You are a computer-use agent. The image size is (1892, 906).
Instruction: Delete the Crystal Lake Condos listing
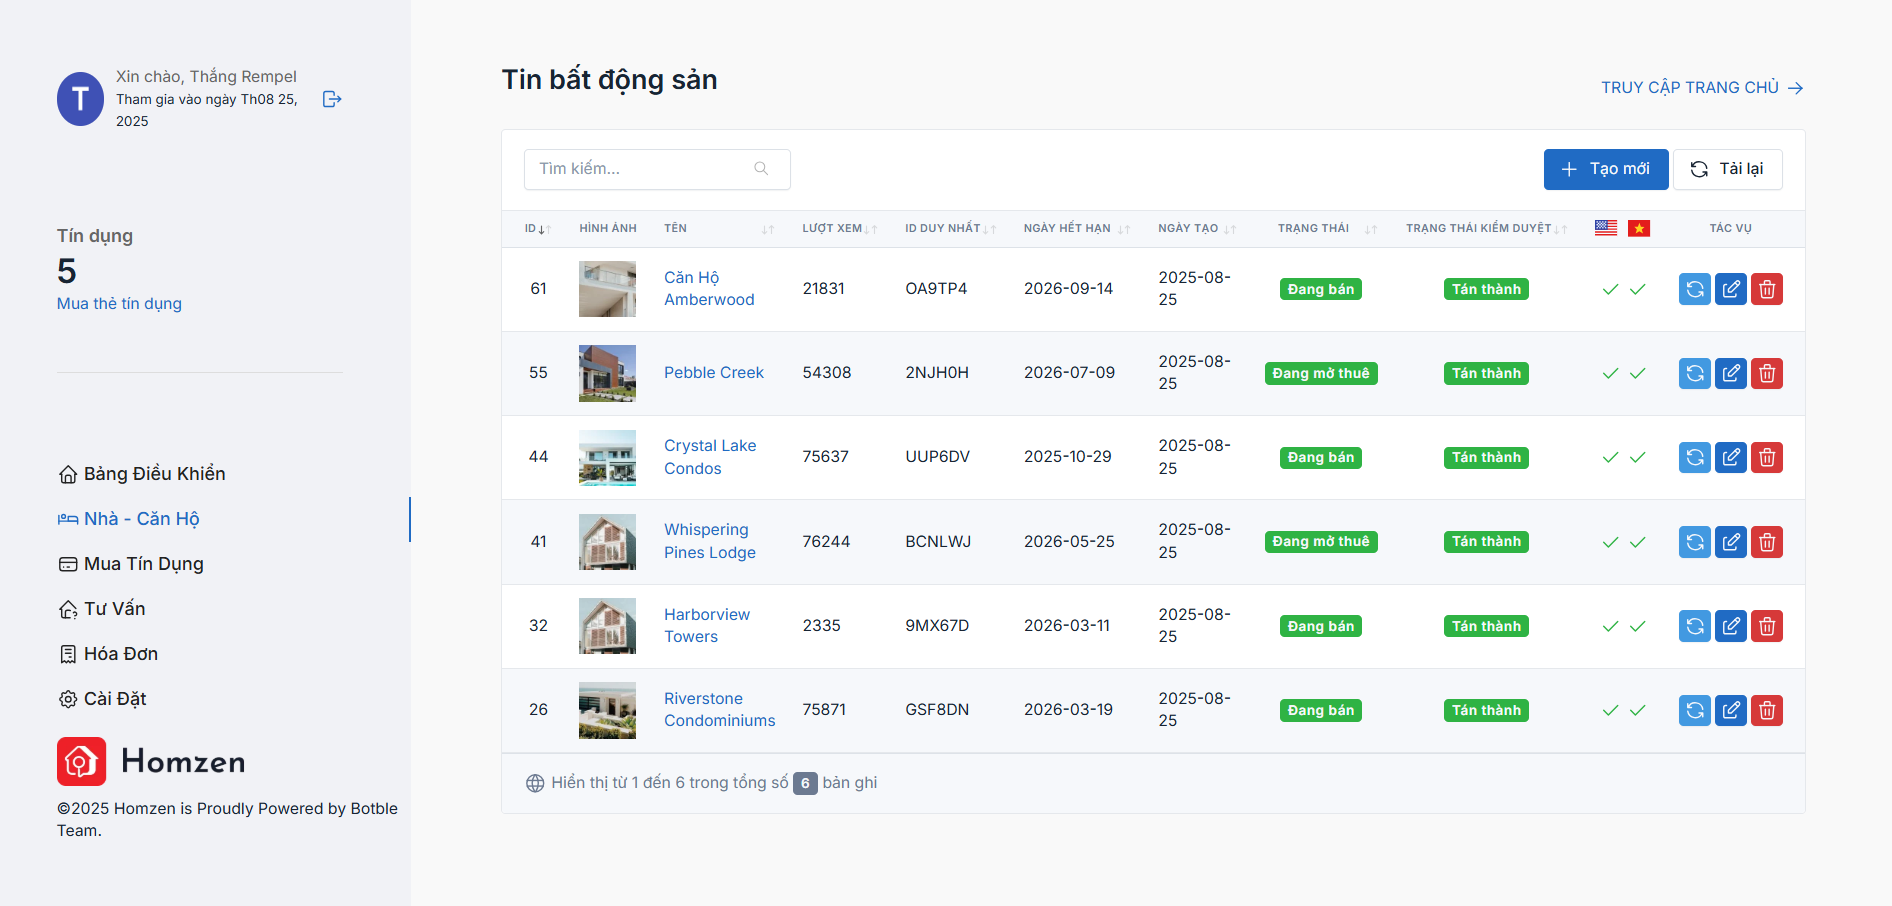tap(1766, 457)
